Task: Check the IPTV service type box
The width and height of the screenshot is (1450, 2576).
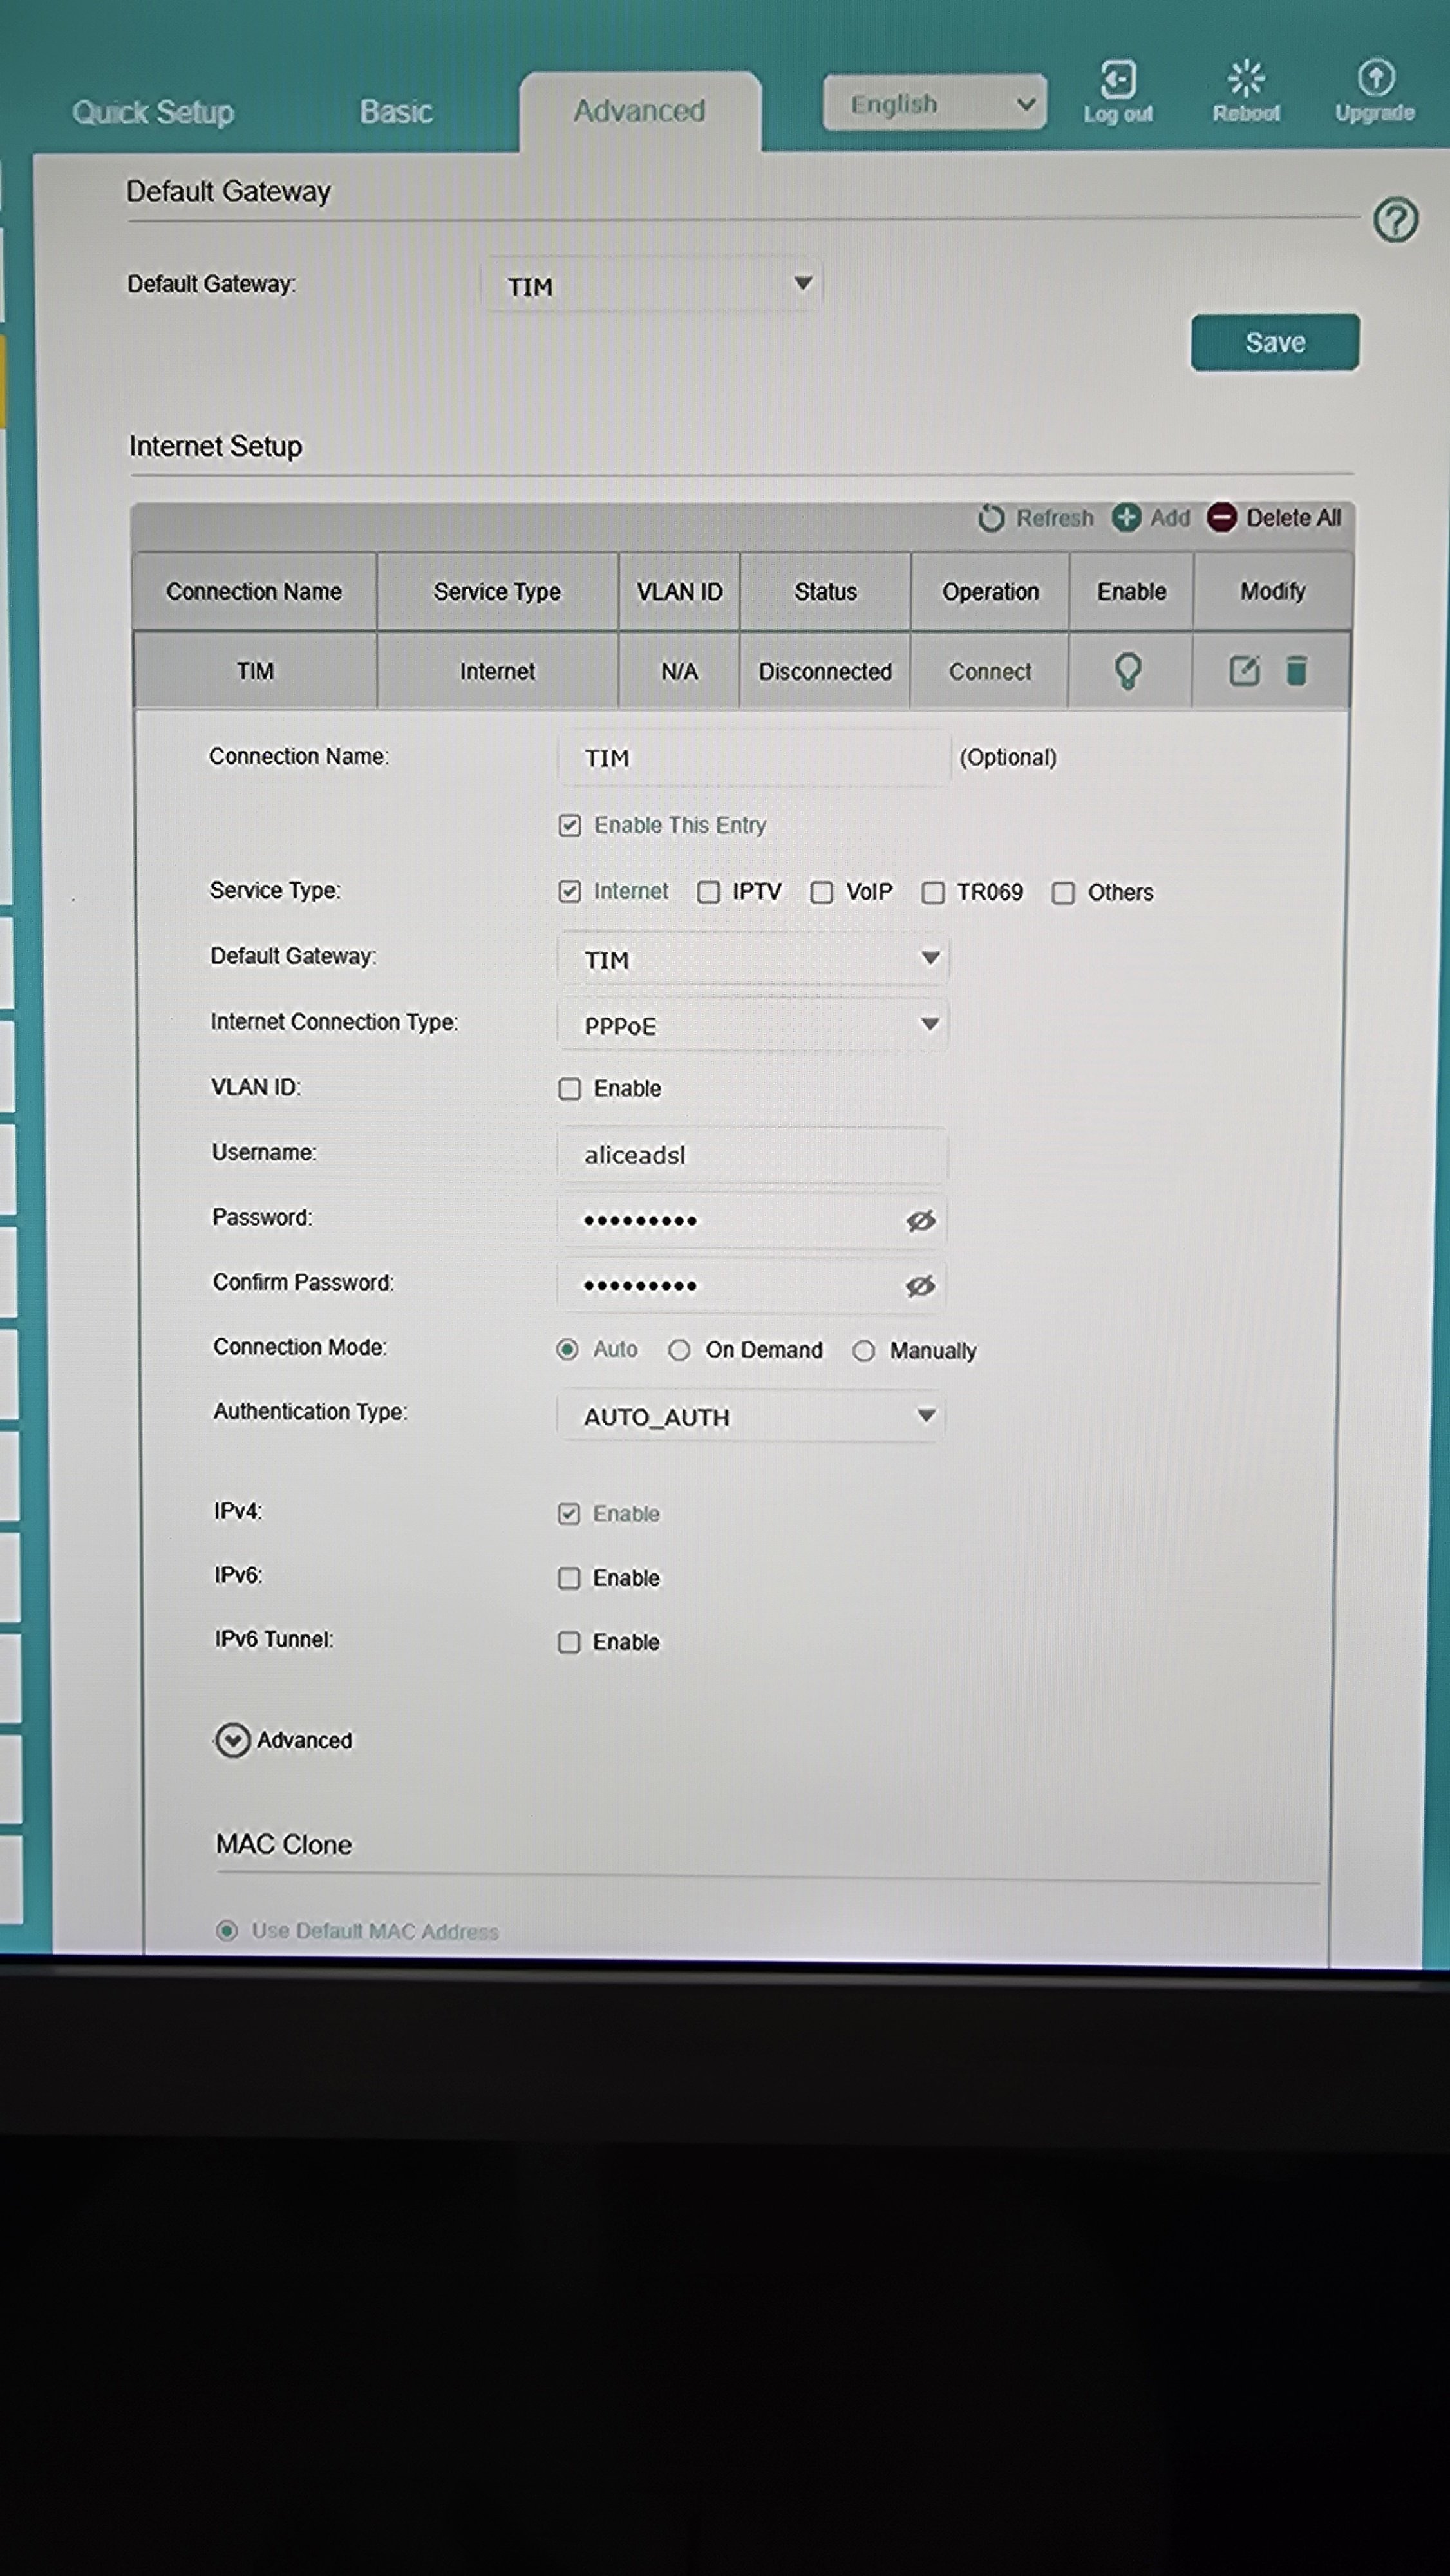Action: 709,892
